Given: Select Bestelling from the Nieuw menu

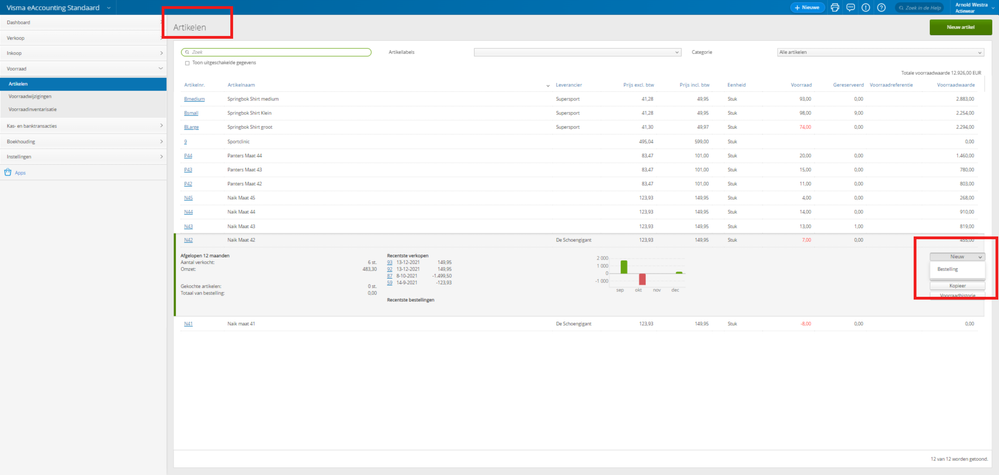Looking at the screenshot, I should tap(948, 269).
